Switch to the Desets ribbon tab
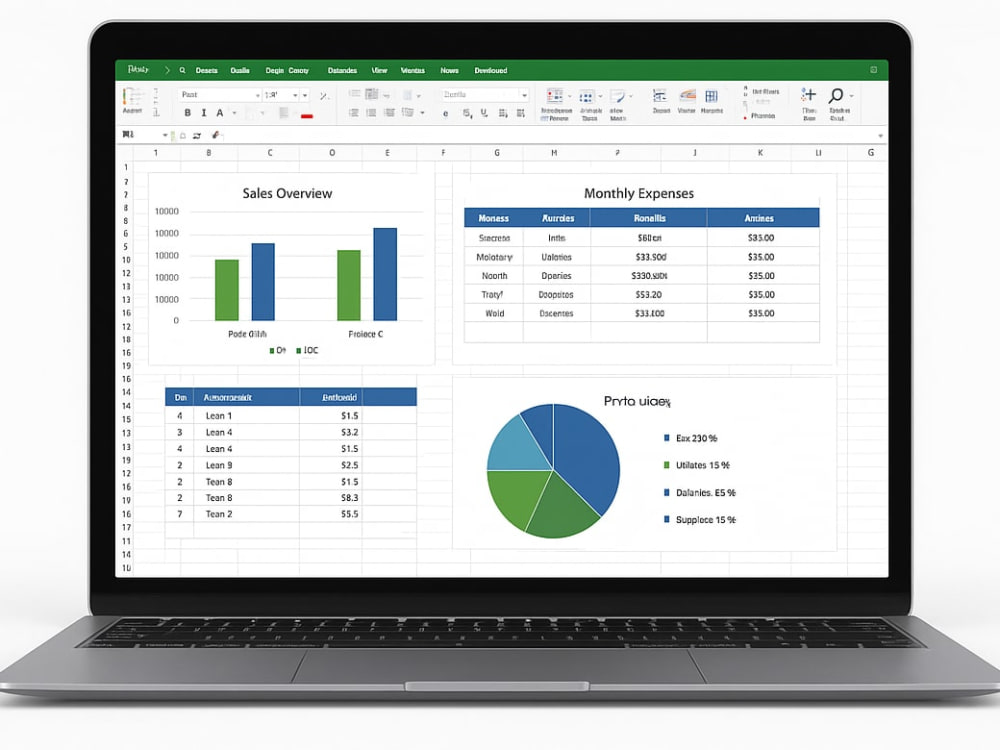 point(207,71)
